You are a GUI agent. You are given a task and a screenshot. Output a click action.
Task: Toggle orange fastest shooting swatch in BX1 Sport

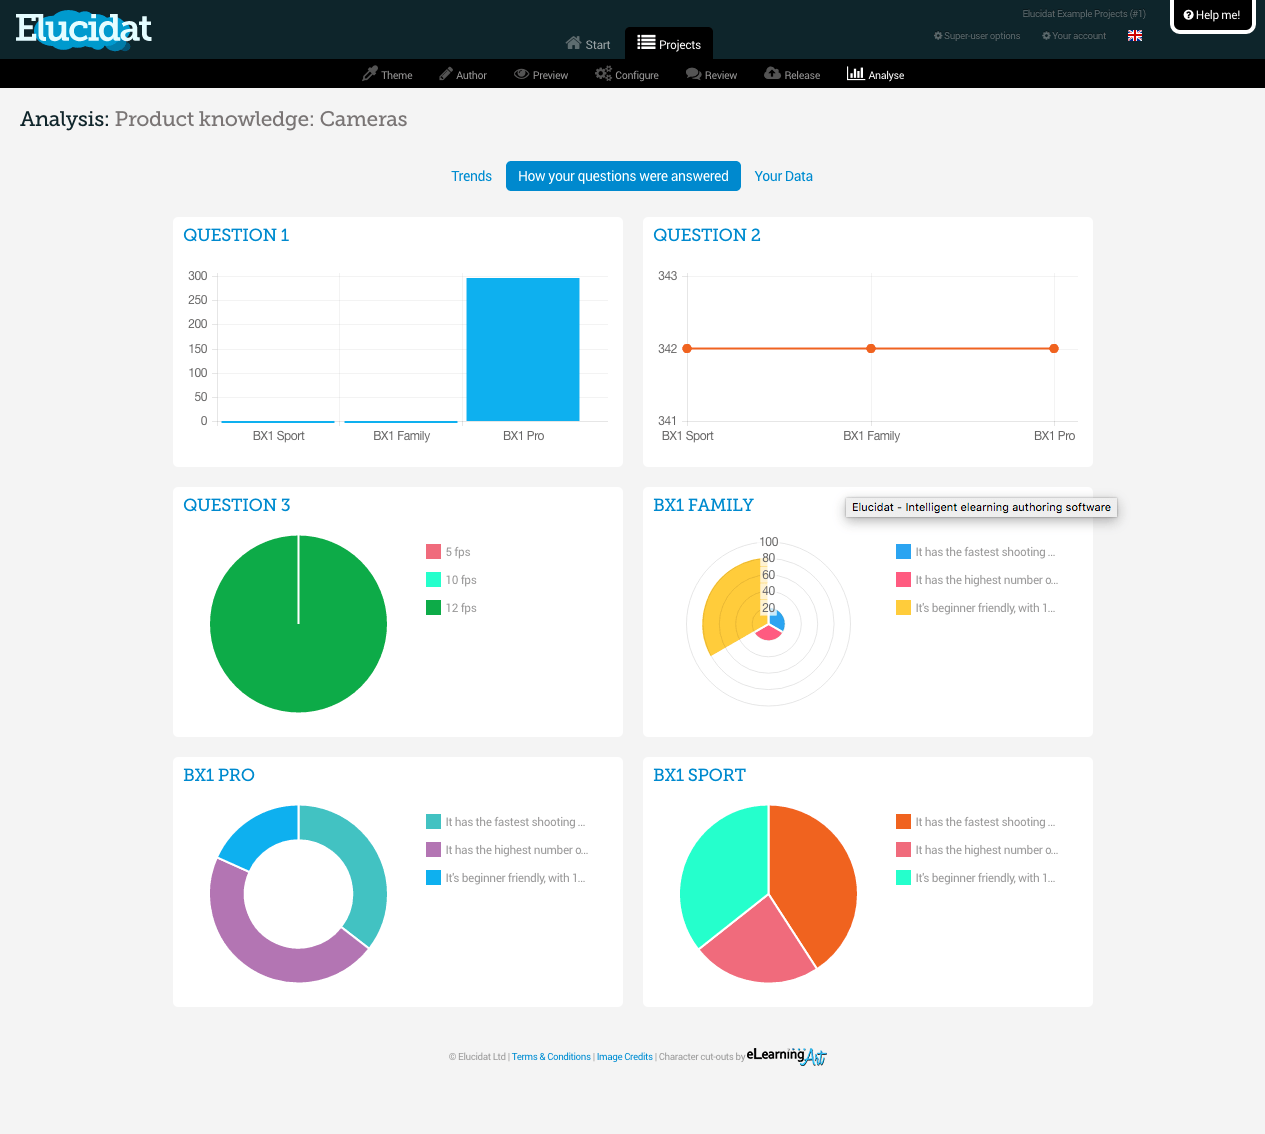903,821
